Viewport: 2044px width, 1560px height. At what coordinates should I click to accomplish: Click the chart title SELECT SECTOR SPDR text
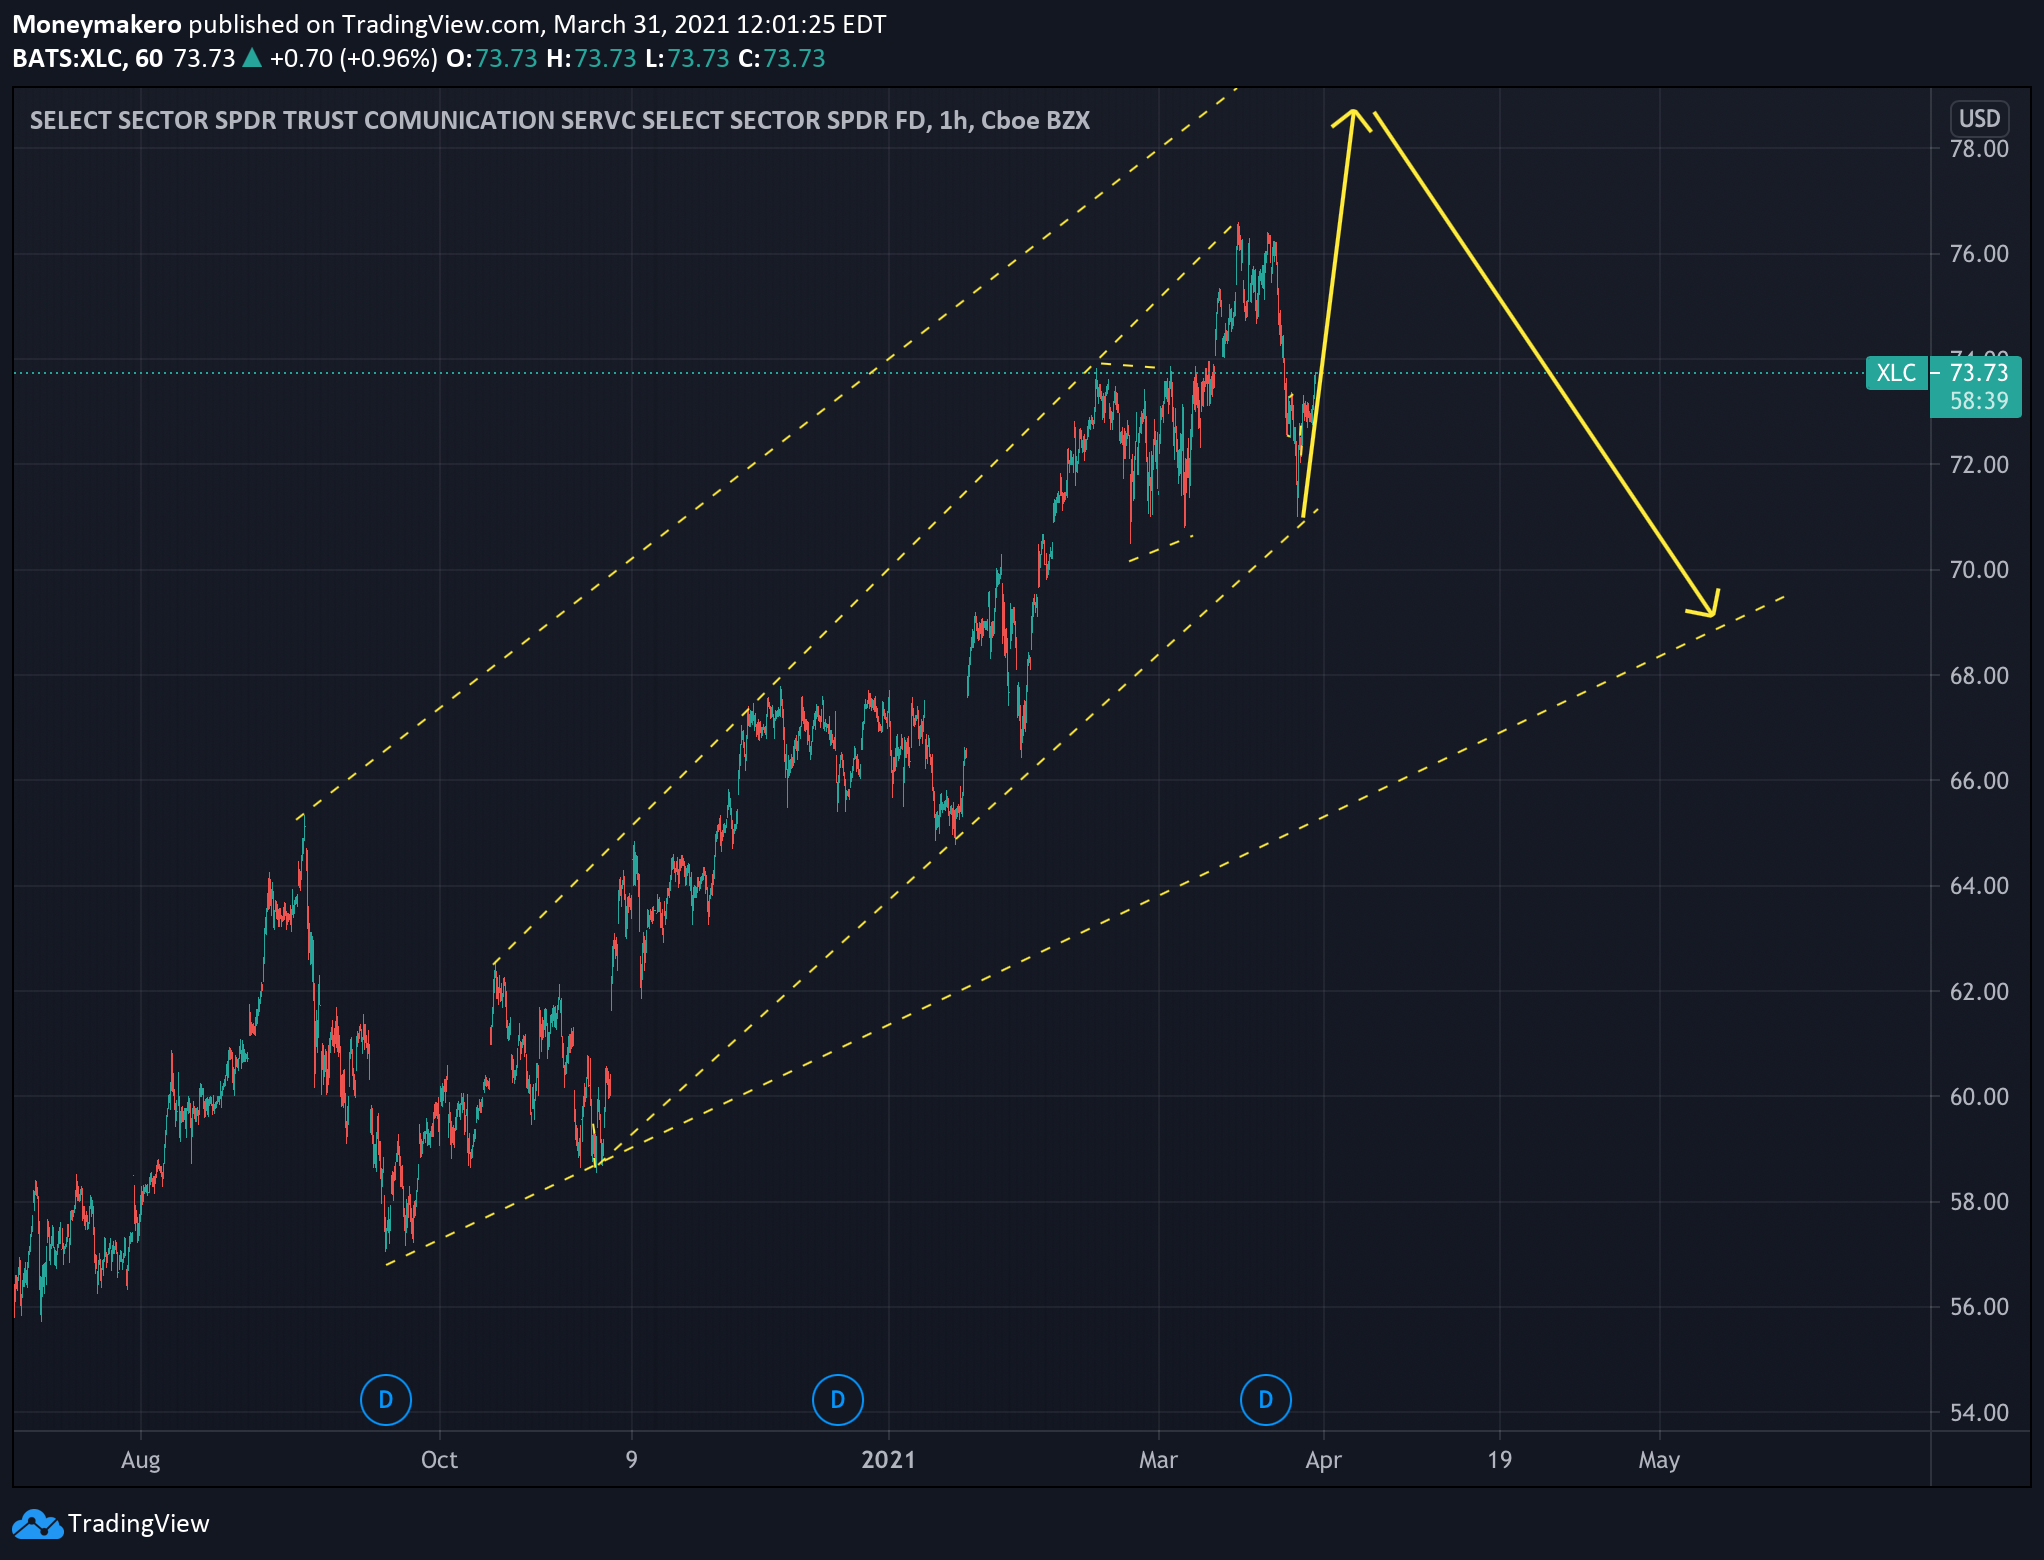pos(560,120)
